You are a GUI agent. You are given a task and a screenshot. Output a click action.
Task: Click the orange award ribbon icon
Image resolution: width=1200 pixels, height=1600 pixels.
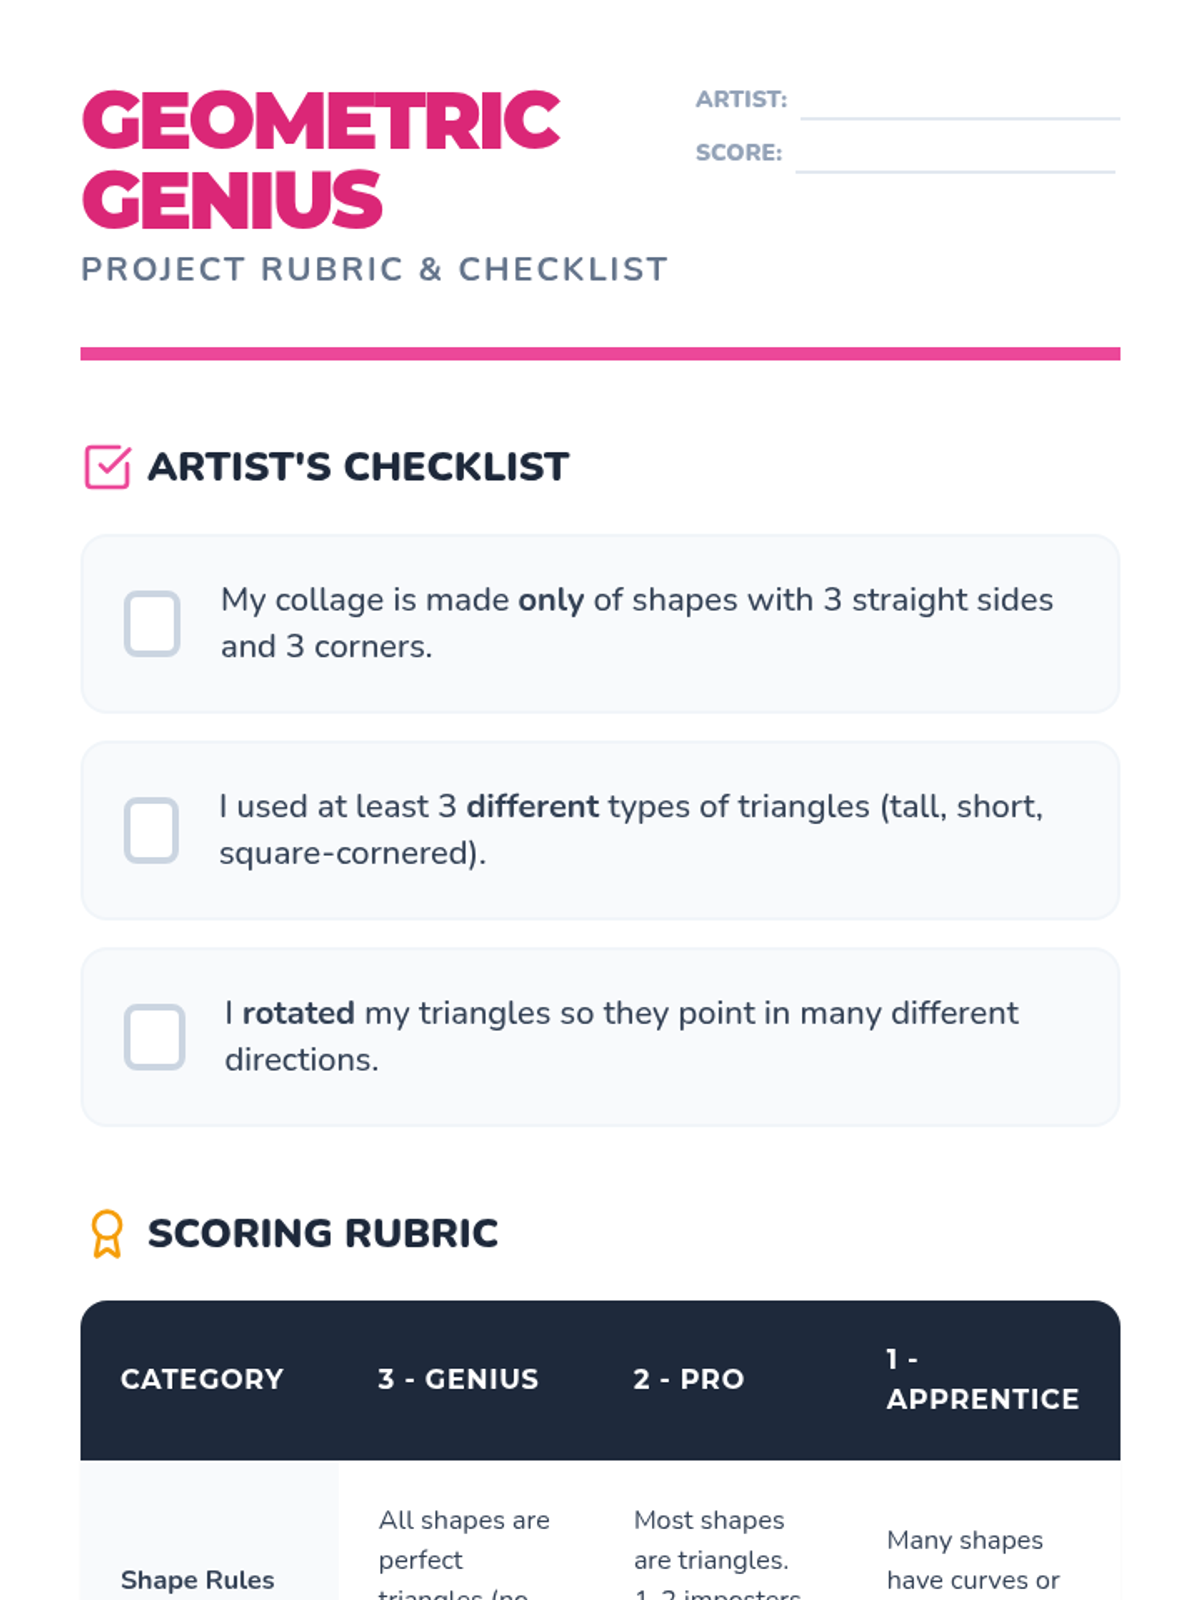point(107,1233)
